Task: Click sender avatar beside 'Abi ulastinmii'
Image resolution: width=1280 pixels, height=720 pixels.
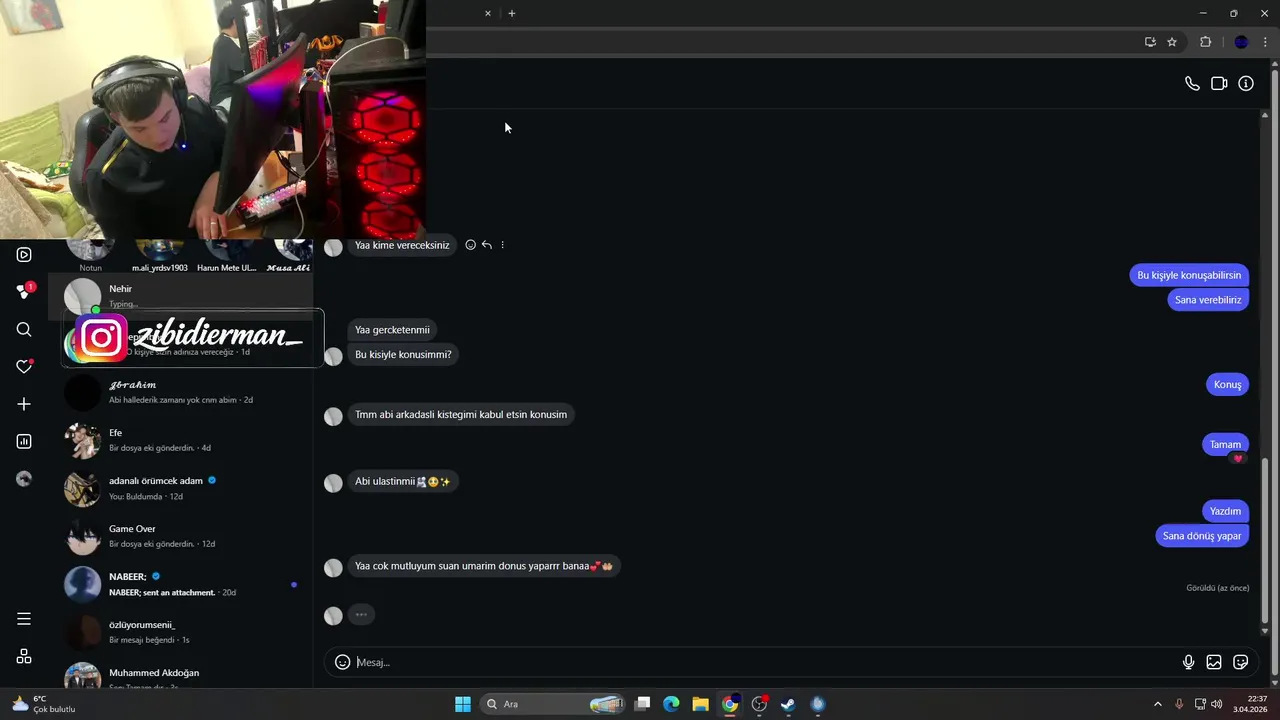Action: pyautogui.click(x=333, y=483)
